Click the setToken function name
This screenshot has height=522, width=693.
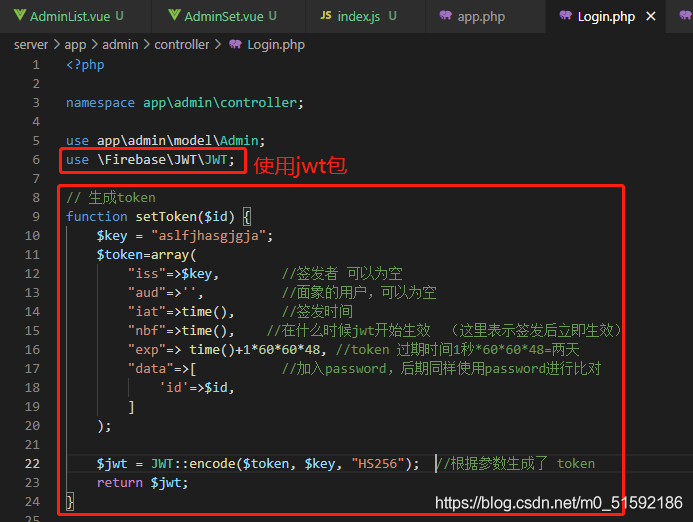[x=166, y=217]
